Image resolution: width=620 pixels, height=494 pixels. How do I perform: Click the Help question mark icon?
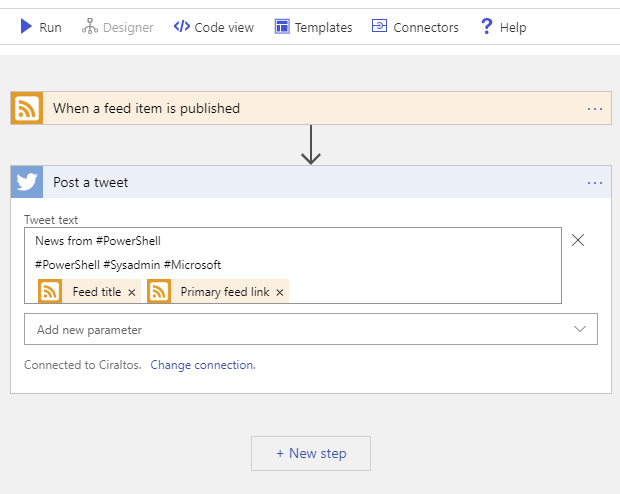coord(486,26)
